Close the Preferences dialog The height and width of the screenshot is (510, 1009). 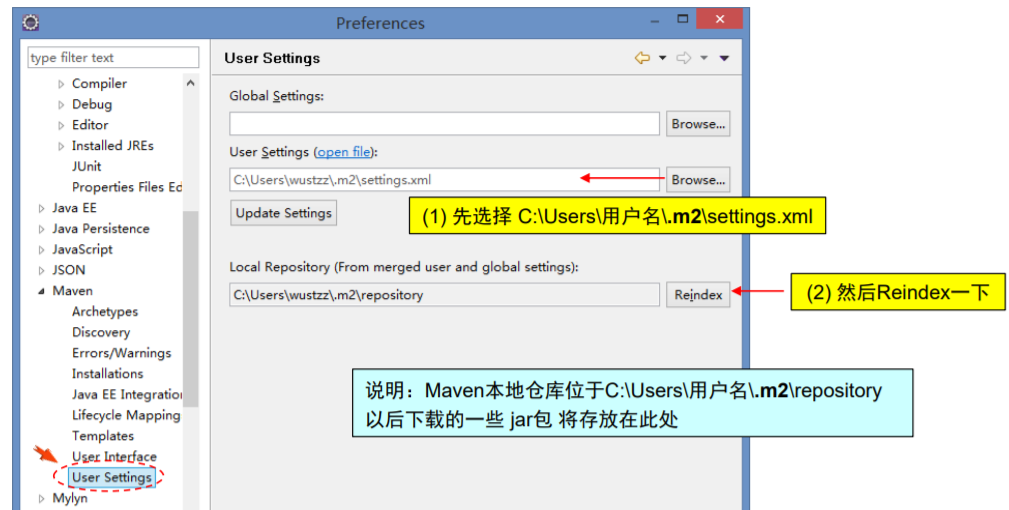(719, 19)
